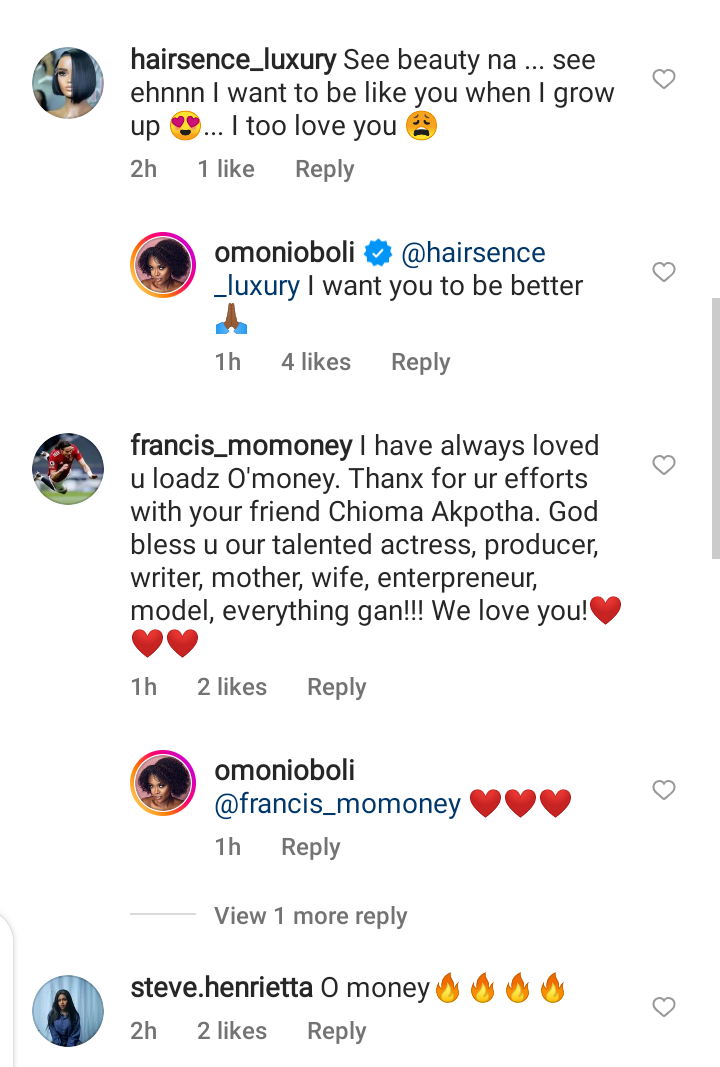
Task: Tap omonioboli's blue verified badge
Action: click(378, 254)
